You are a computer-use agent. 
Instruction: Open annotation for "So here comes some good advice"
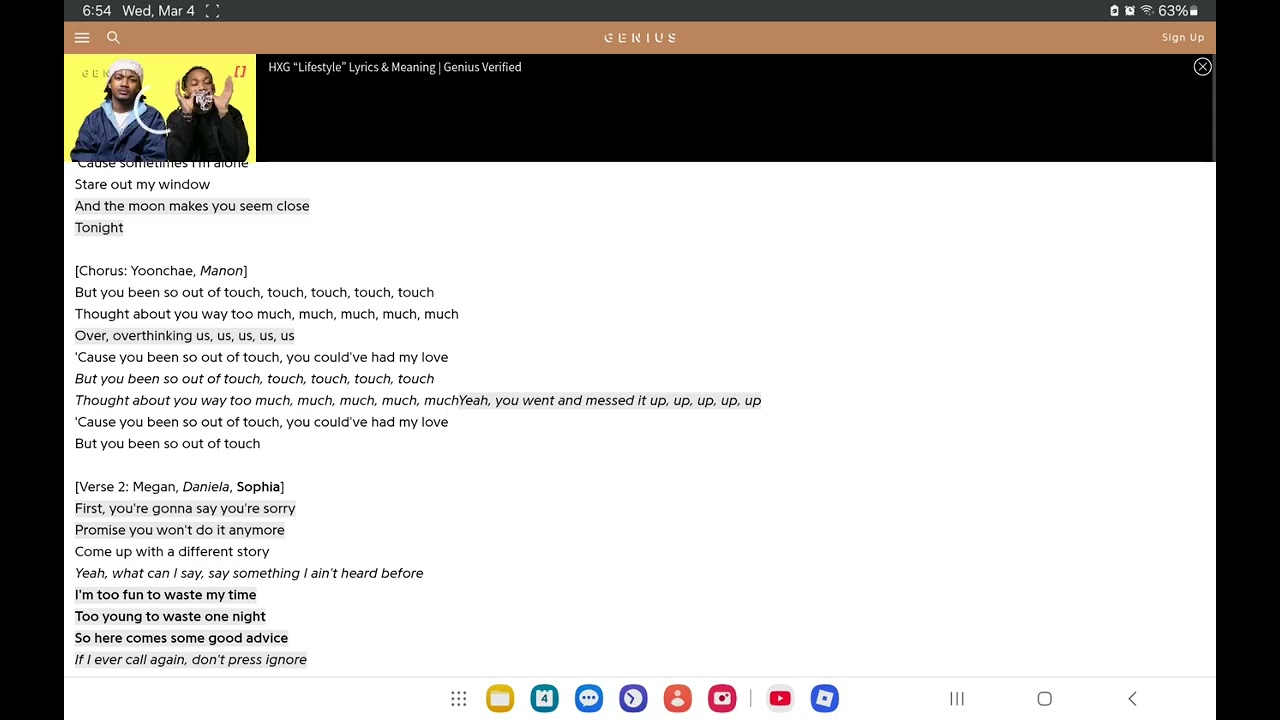181,638
